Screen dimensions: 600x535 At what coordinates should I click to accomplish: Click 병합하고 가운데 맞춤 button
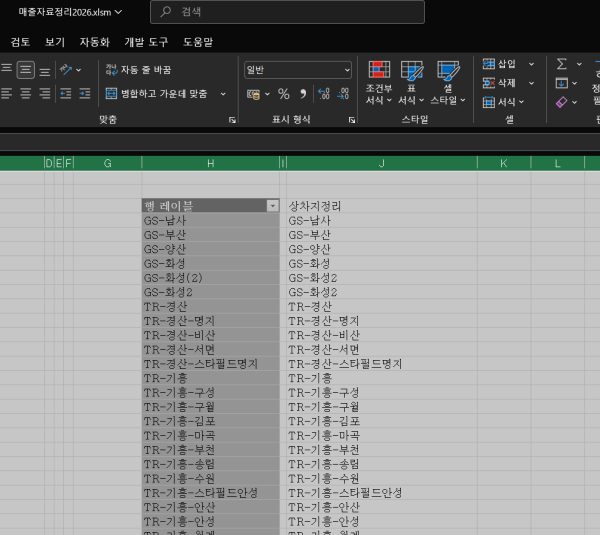(156, 94)
